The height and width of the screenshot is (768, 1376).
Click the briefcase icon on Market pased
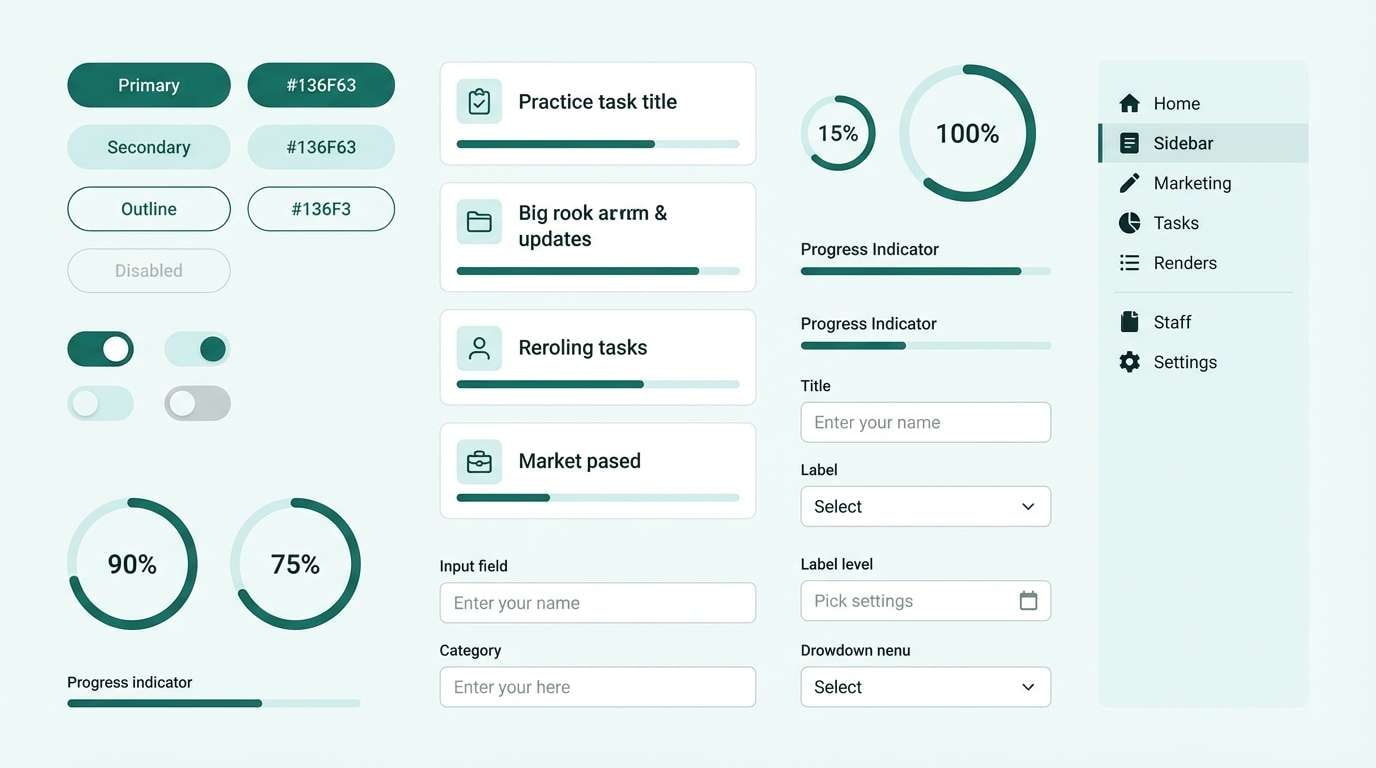(x=479, y=461)
